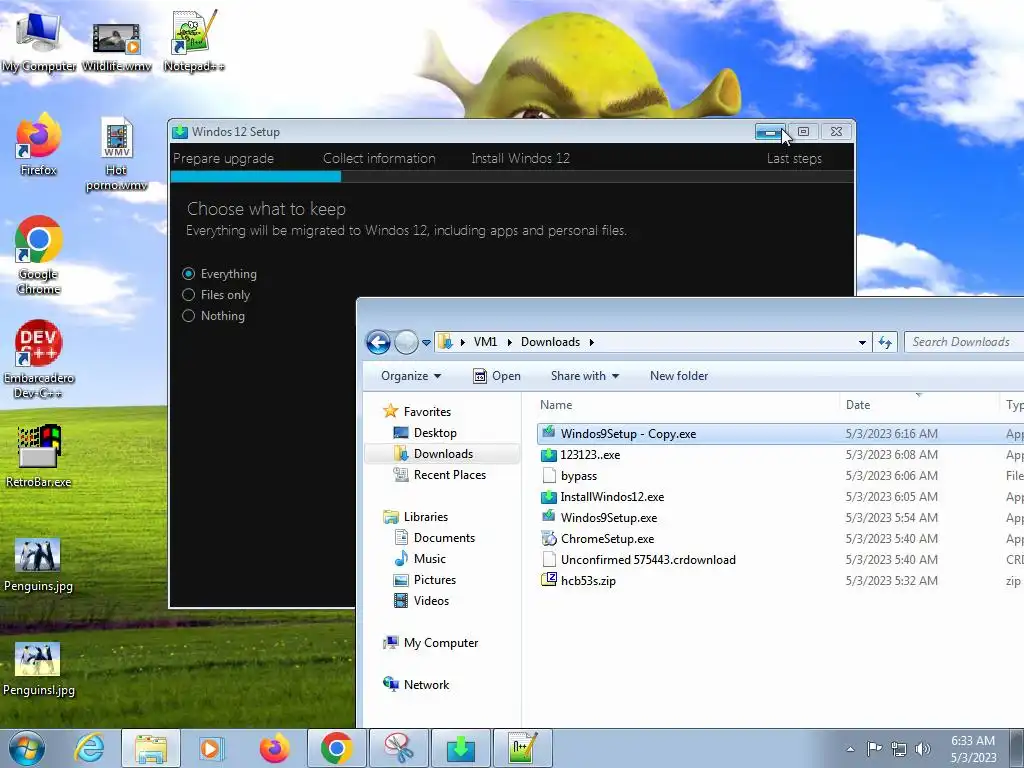Screen dimensions: 1024x768
Task: Select the 123123..exe file icon
Action: coord(549,455)
